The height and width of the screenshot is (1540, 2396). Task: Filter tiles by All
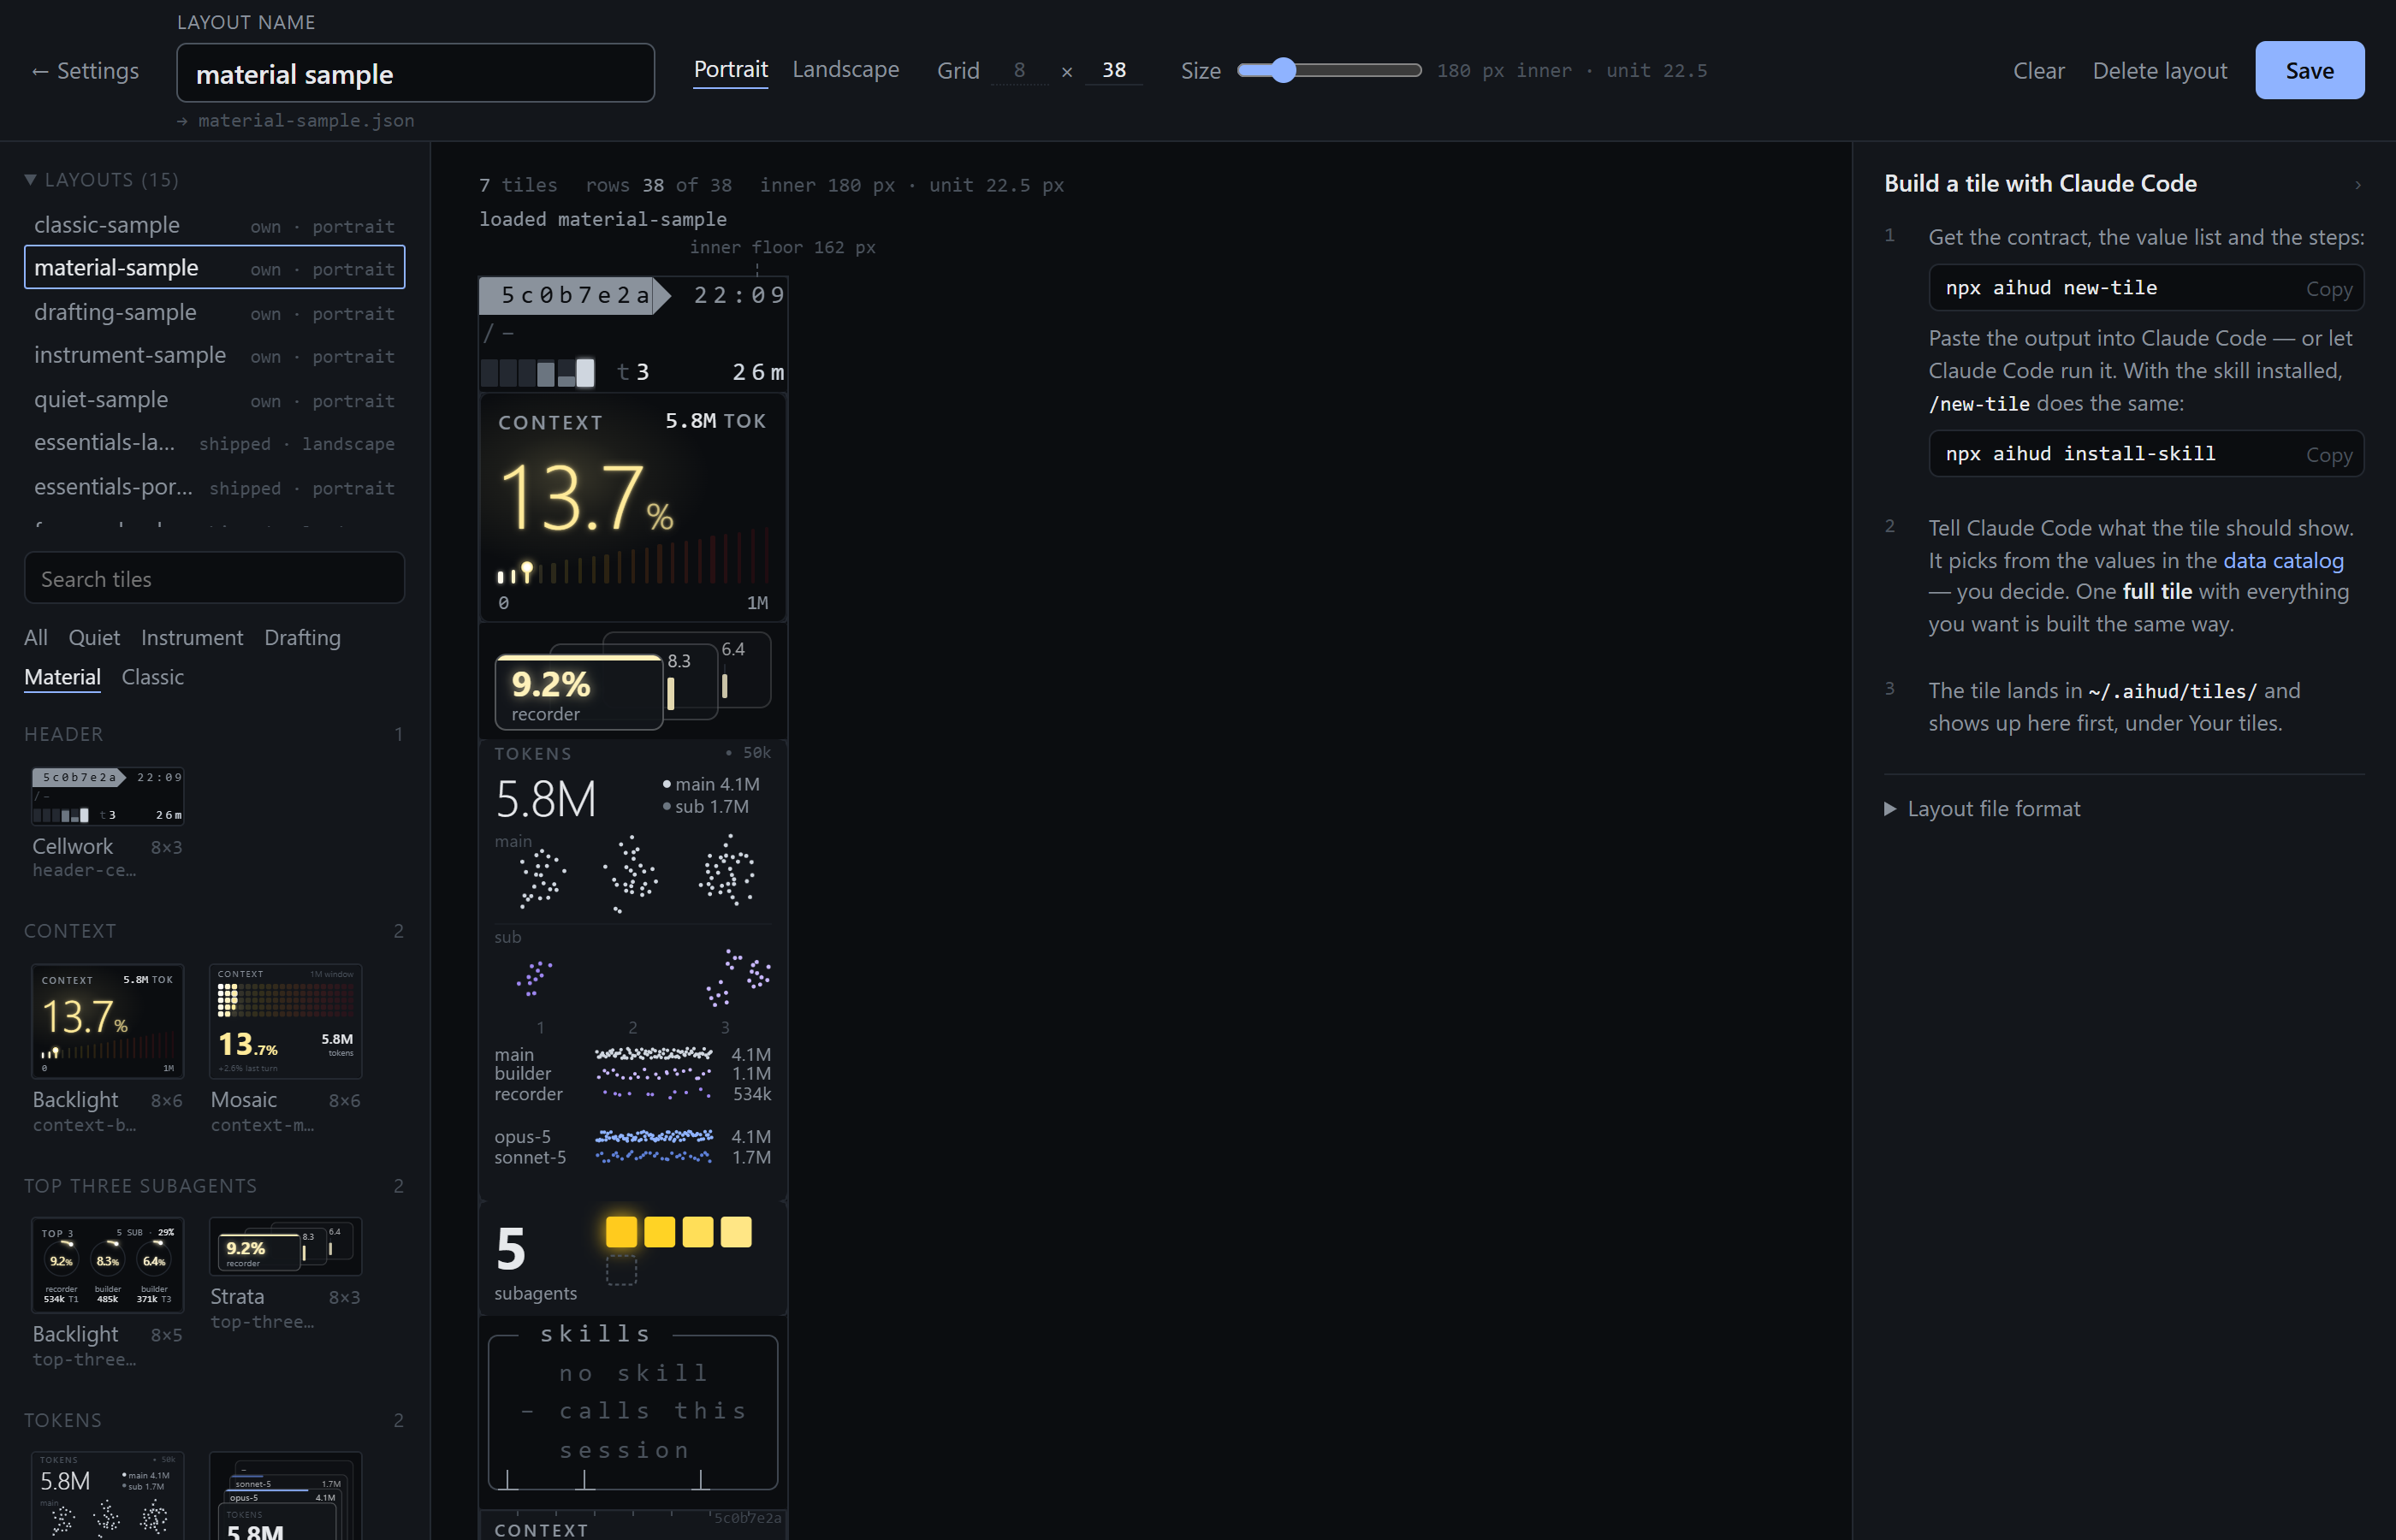point(35,638)
